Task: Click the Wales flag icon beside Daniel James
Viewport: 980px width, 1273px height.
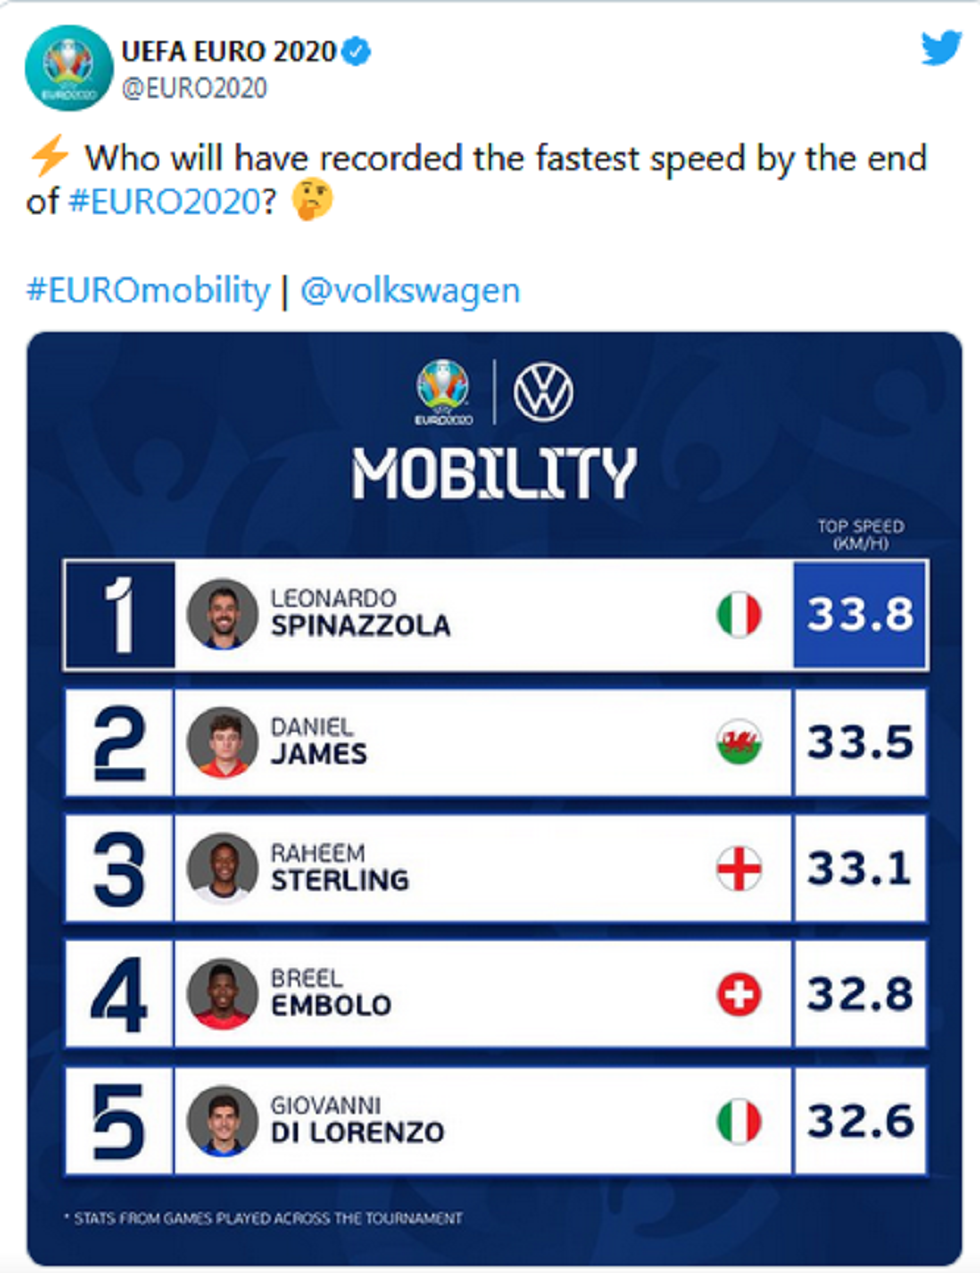Action: 739,742
